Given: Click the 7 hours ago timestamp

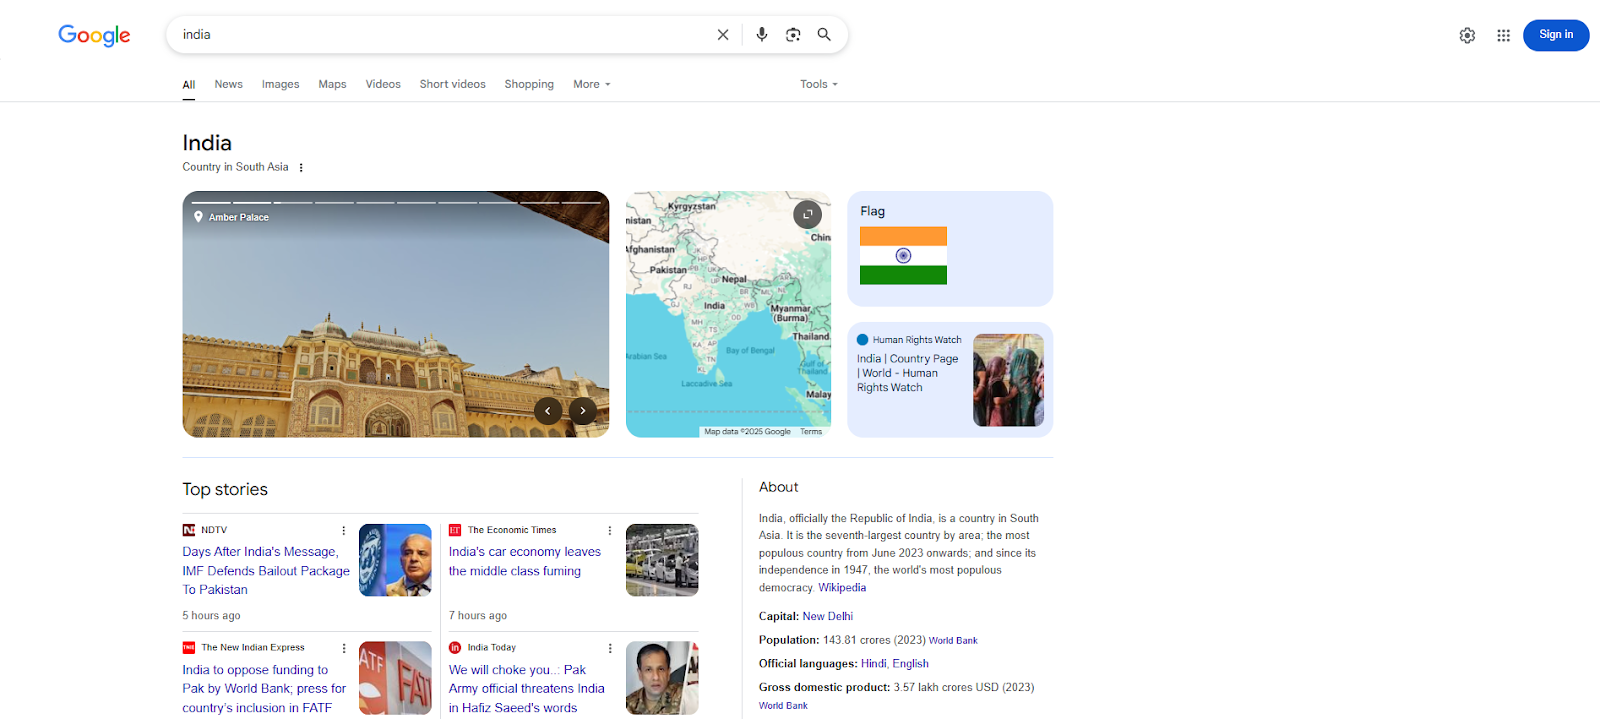Looking at the screenshot, I should click(x=478, y=616).
